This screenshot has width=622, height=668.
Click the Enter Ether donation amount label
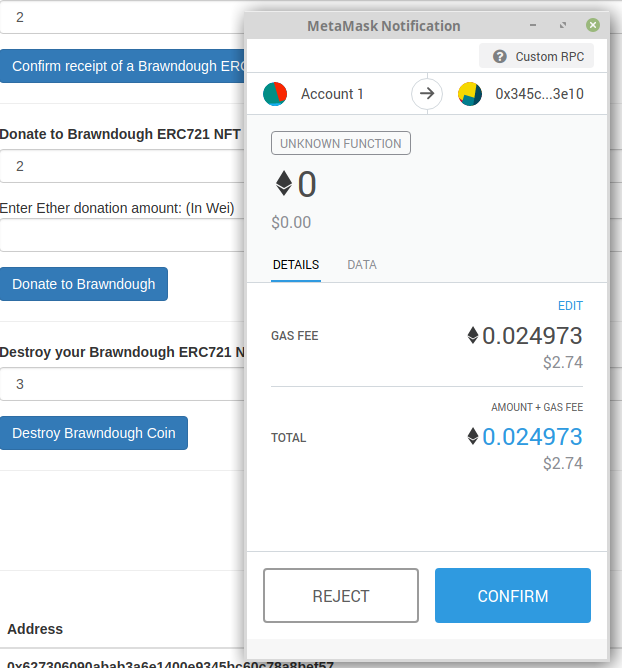point(117,208)
